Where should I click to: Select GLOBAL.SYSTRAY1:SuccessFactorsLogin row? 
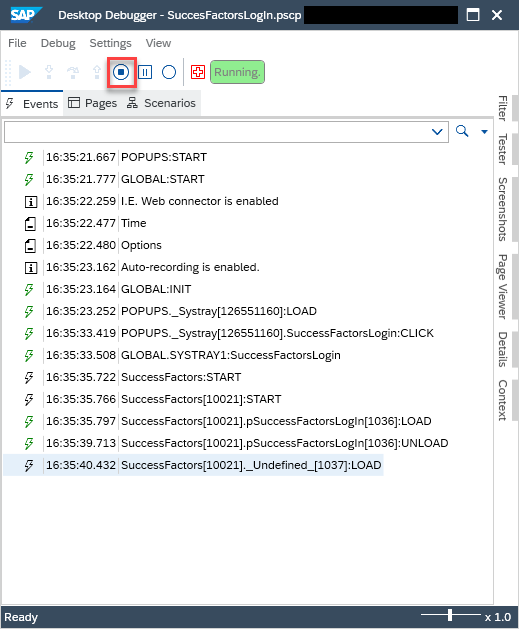coord(231,356)
